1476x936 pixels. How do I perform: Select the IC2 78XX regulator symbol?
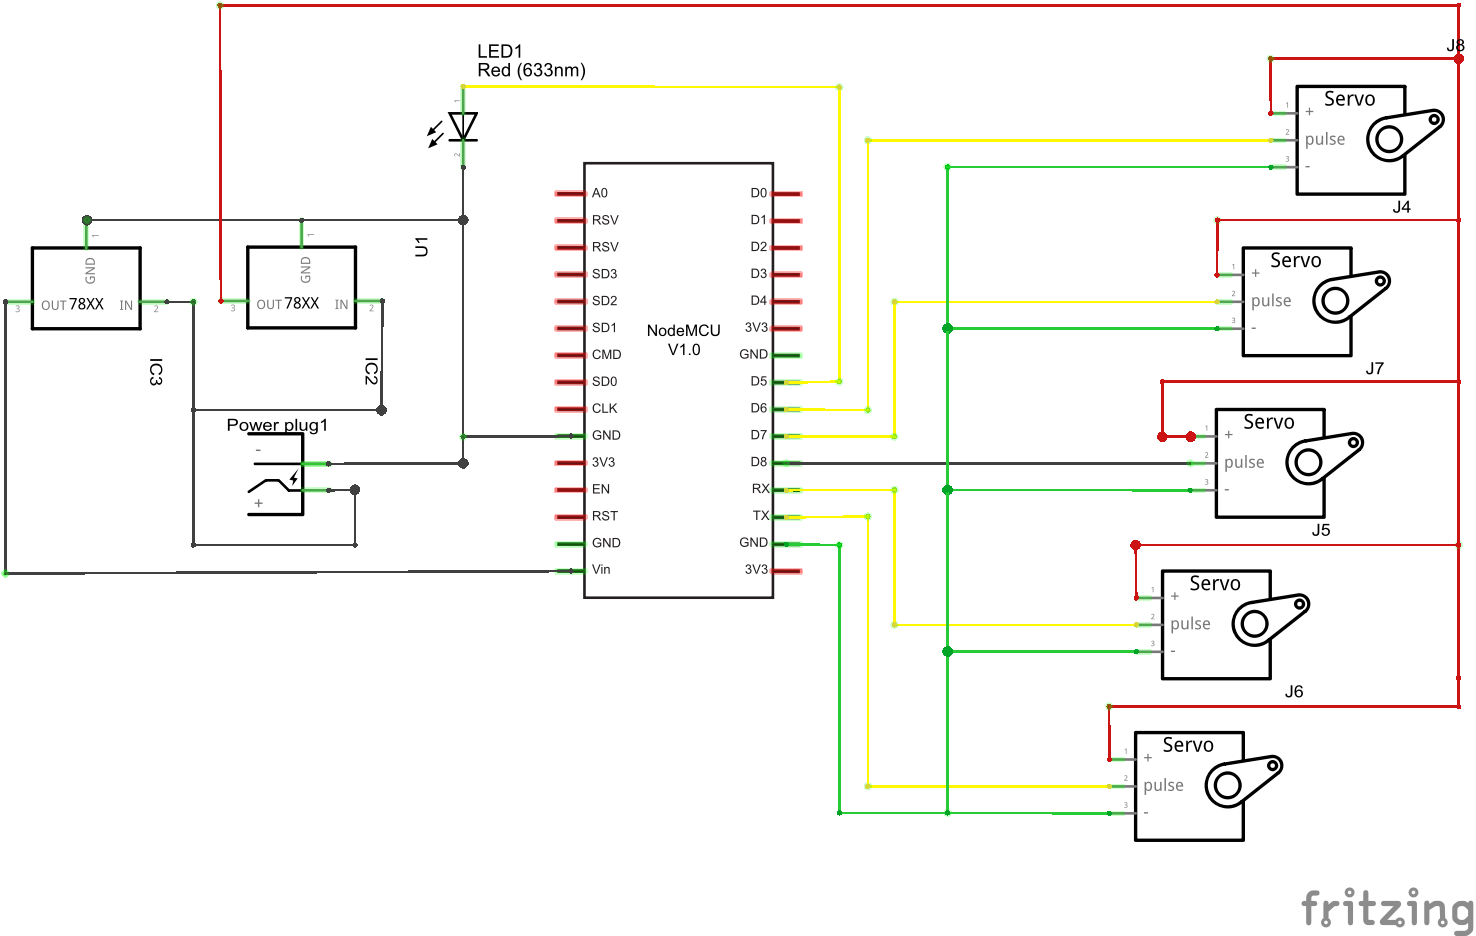[302, 287]
